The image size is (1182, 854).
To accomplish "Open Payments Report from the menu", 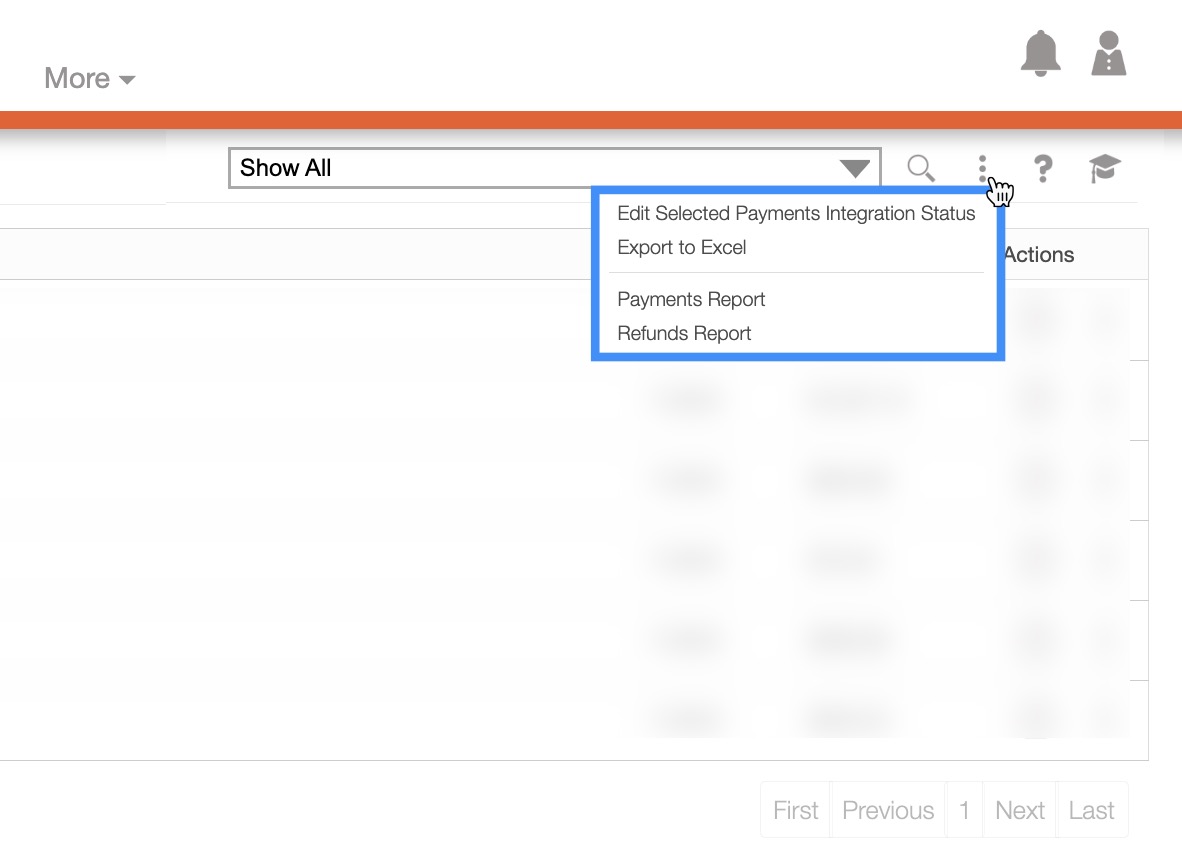I will point(691,299).
